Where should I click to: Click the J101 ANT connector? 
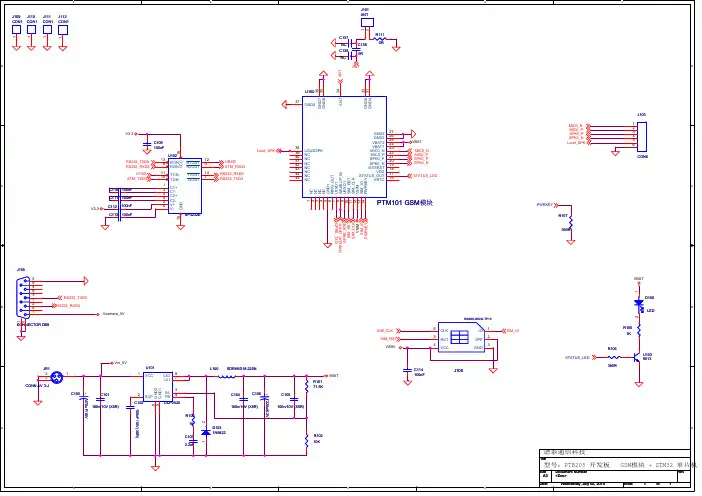click(365, 23)
